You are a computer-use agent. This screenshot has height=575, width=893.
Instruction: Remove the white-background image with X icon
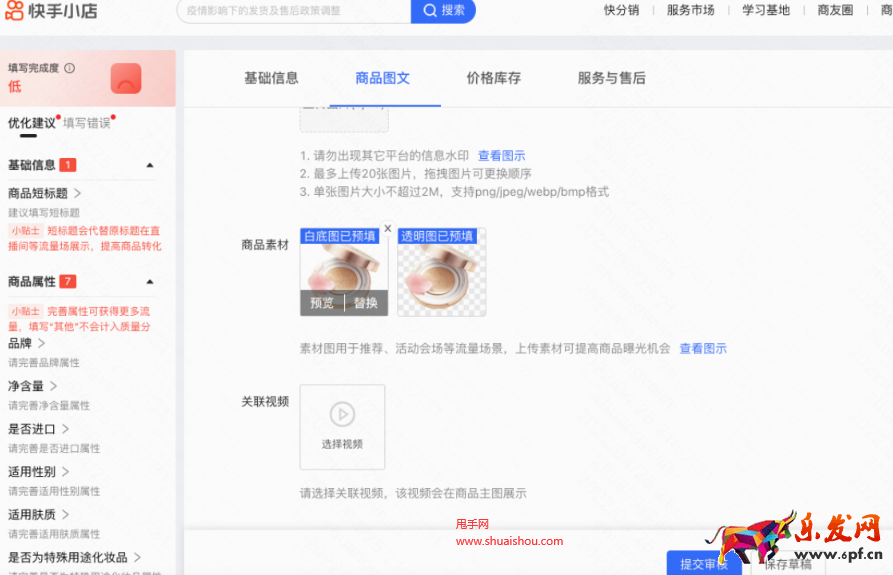tap(388, 228)
